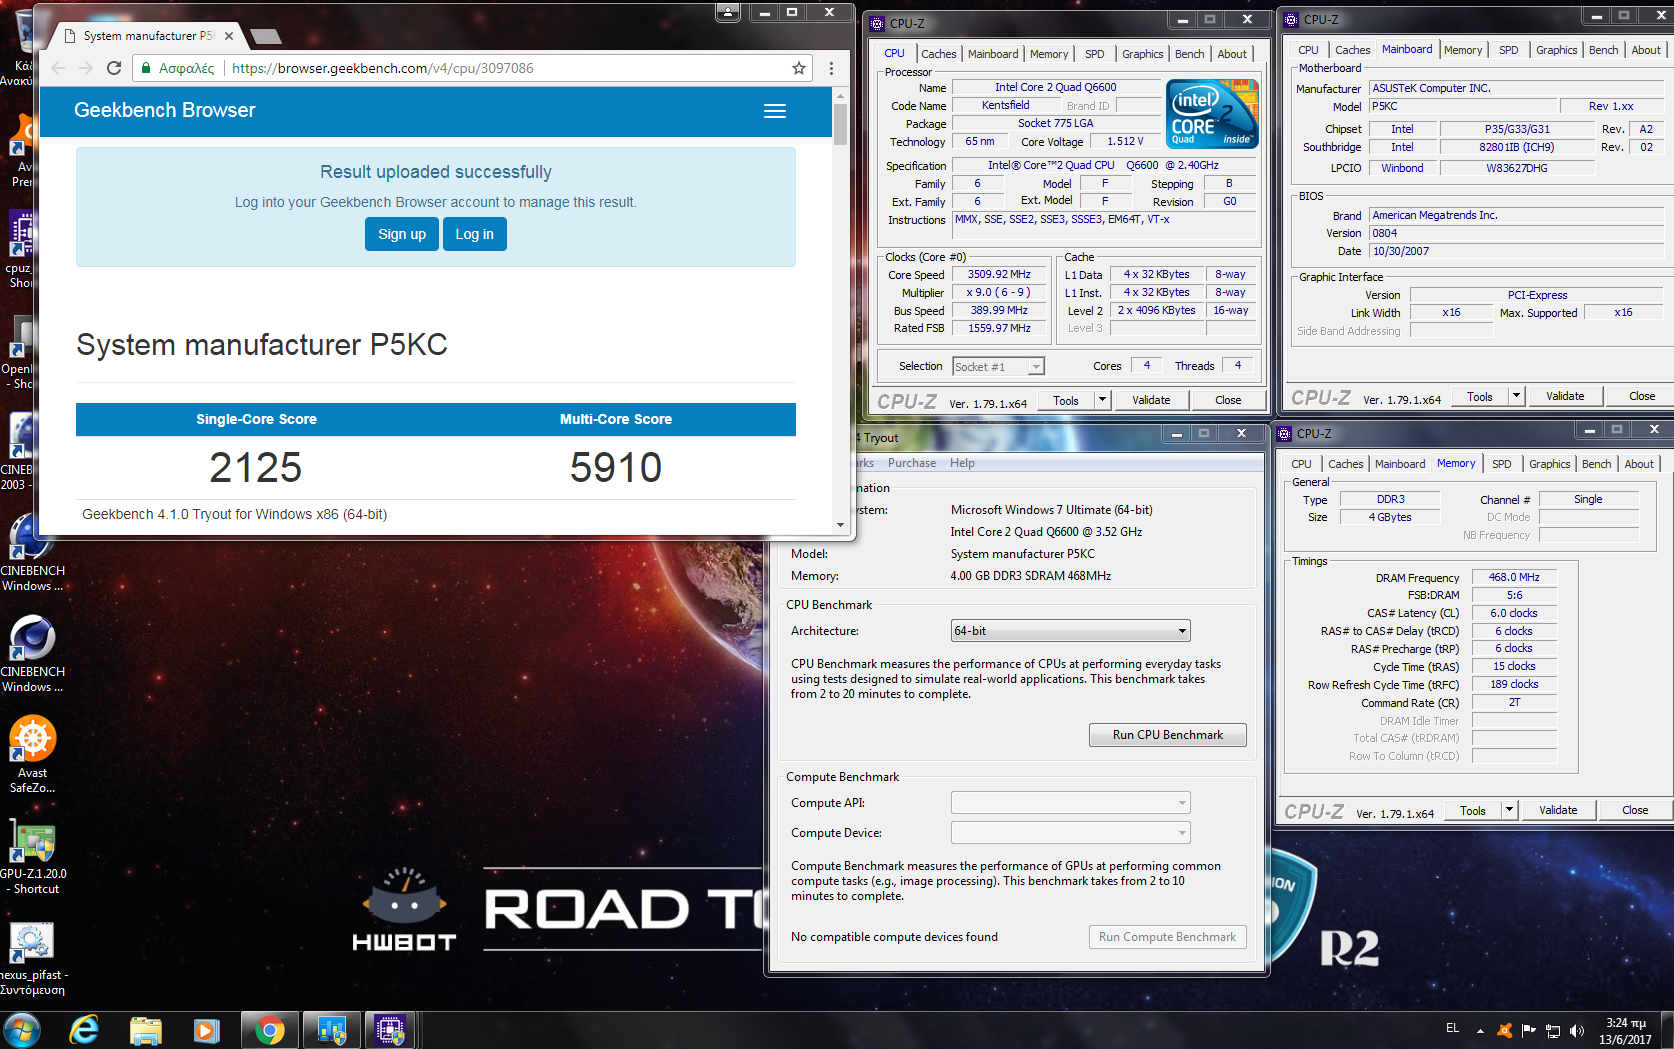Click the Memory Type value DDR3

1390,499
